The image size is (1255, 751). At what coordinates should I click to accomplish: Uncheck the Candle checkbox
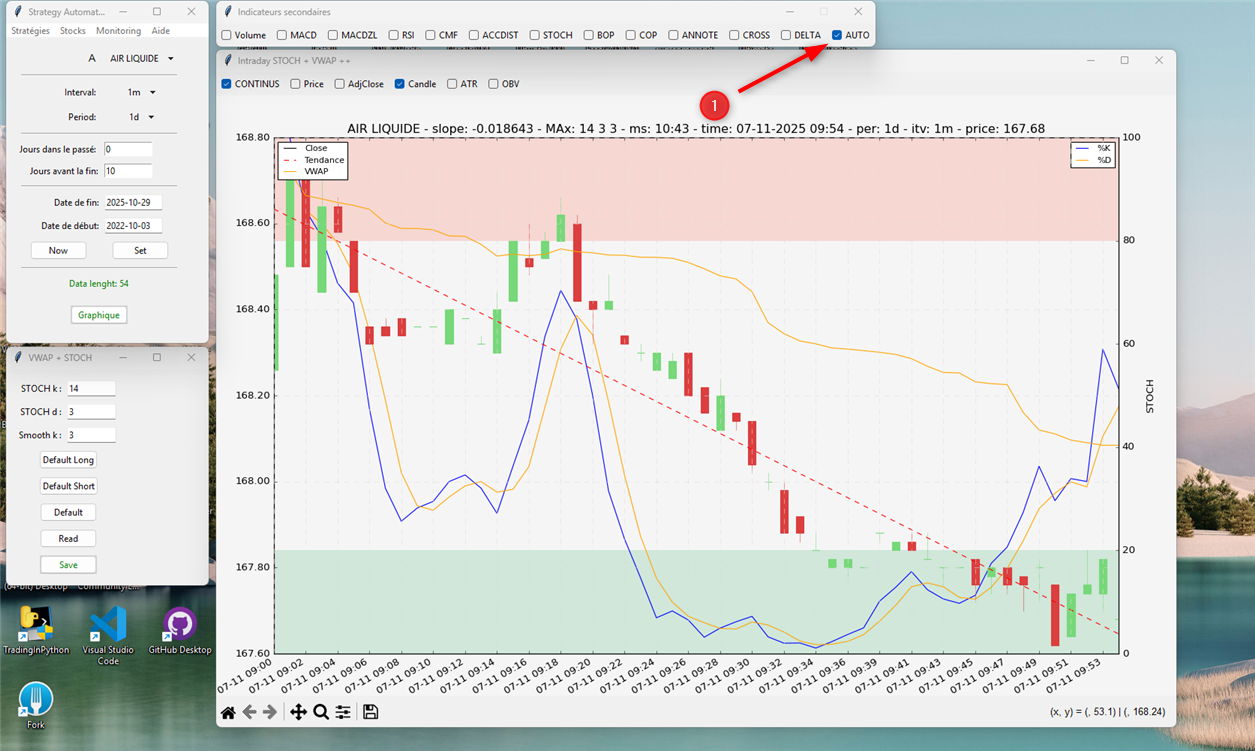(399, 84)
